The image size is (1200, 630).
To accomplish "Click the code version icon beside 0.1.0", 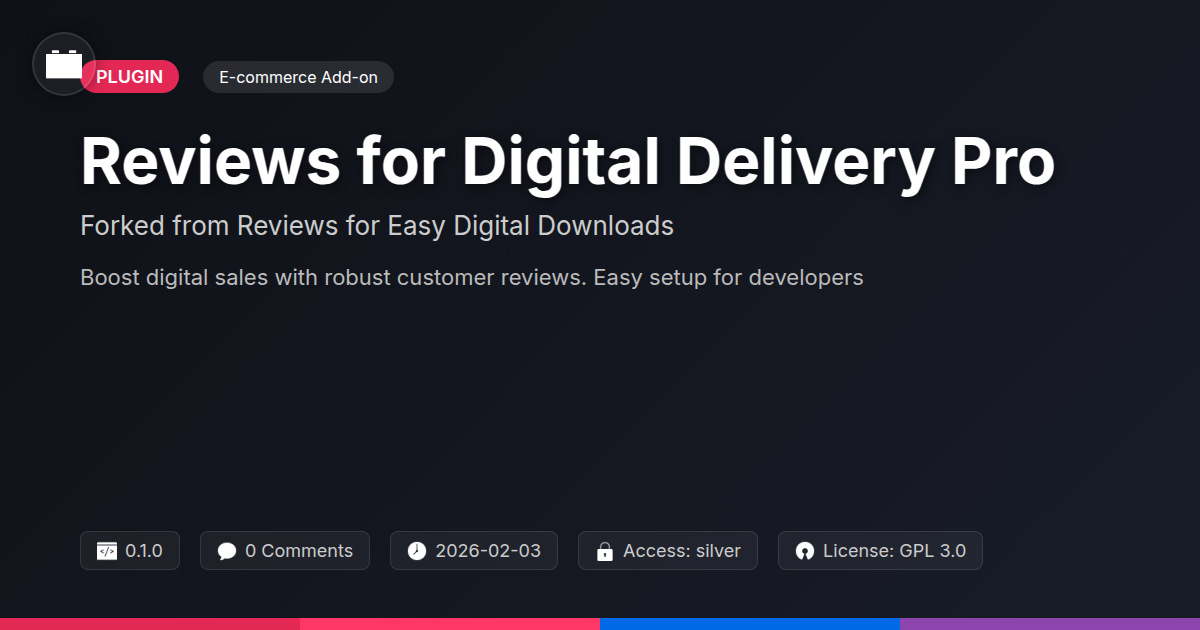I will [107, 551].
